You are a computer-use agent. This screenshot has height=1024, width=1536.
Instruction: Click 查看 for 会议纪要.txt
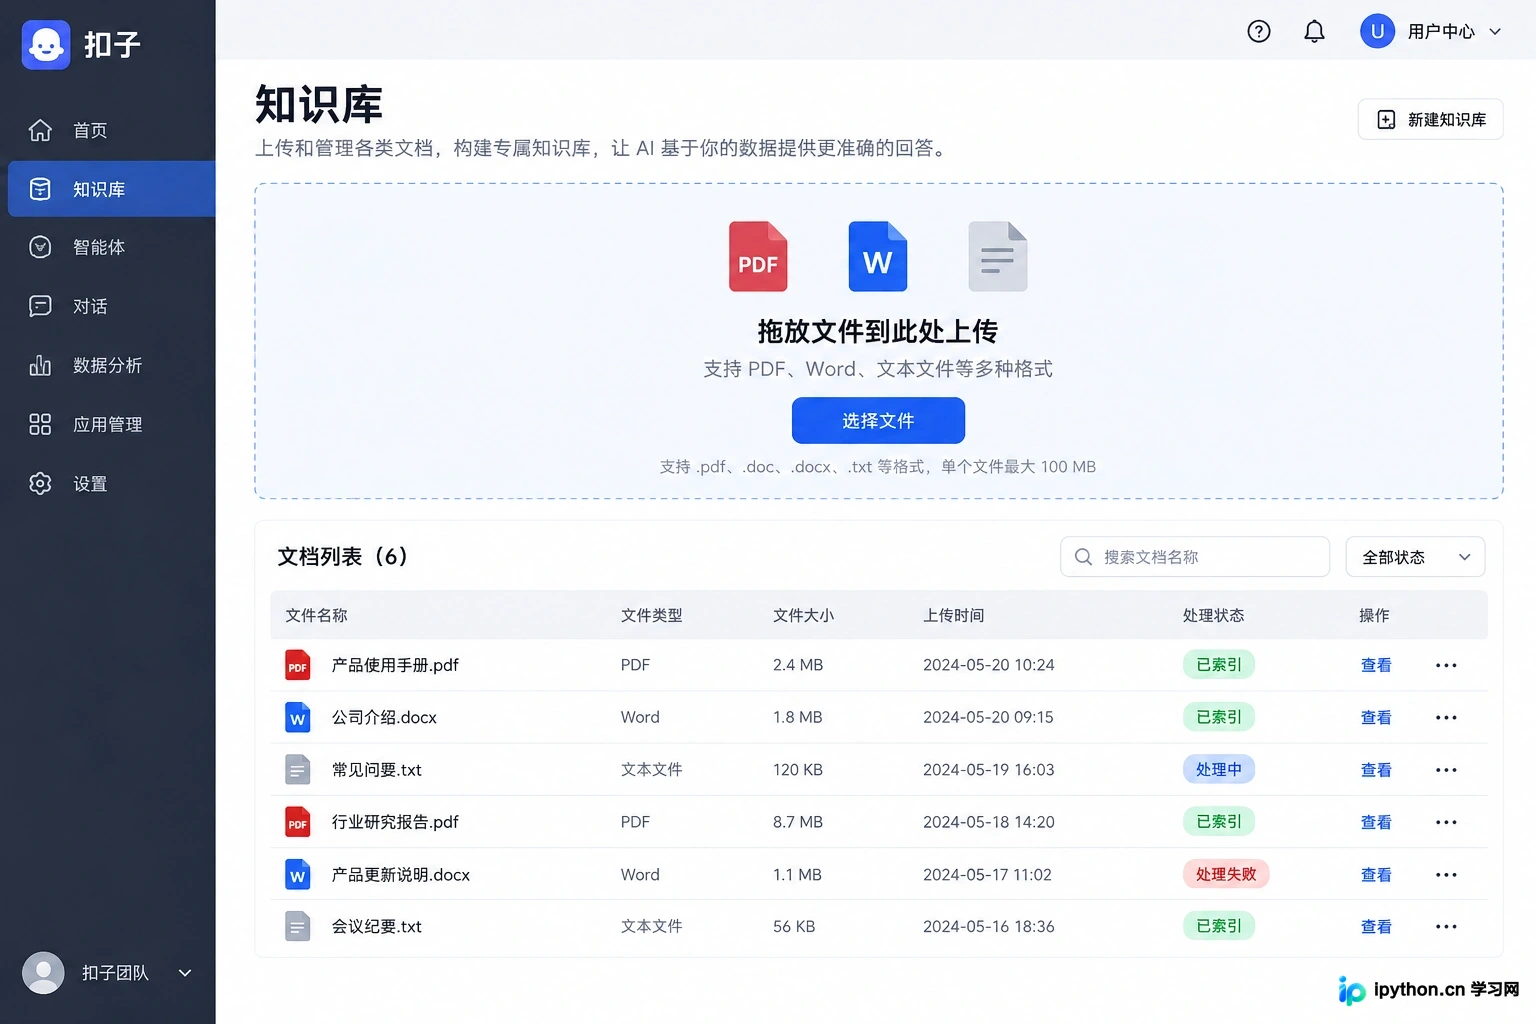tap(1376, 926)
